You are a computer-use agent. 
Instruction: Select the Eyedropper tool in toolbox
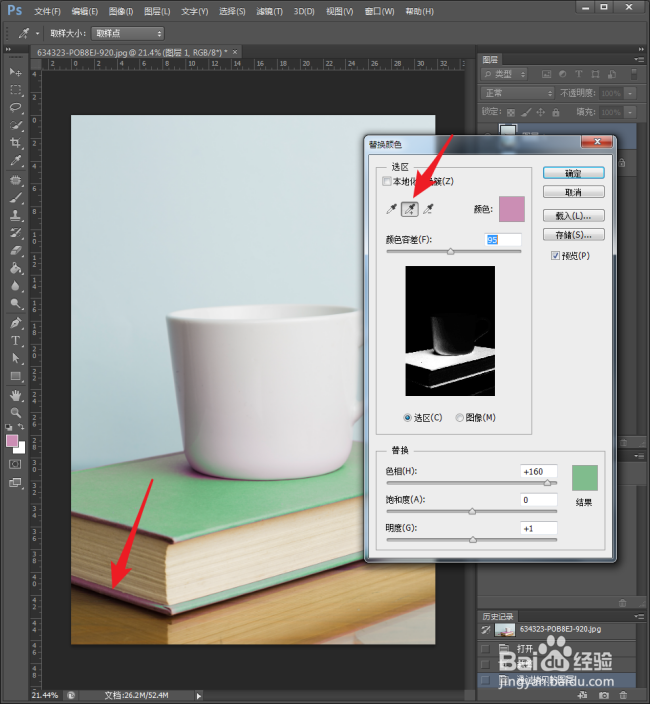(16, 161)
